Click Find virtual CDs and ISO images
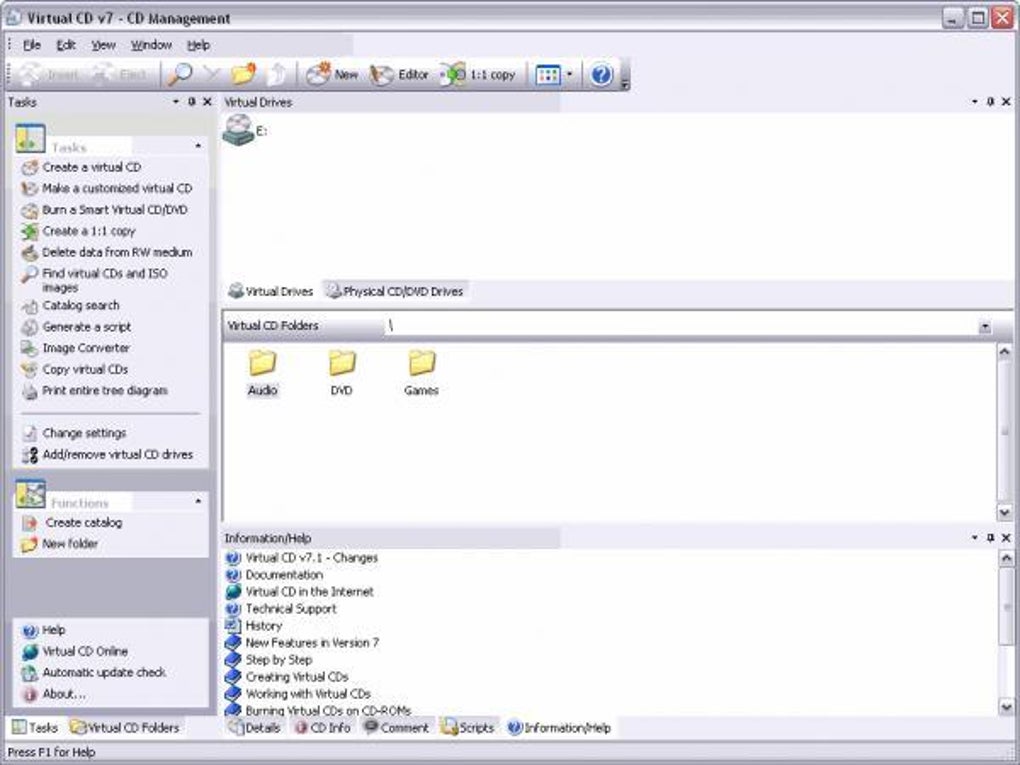Screen dimensions: 1020x765 (x=105, y=280)
